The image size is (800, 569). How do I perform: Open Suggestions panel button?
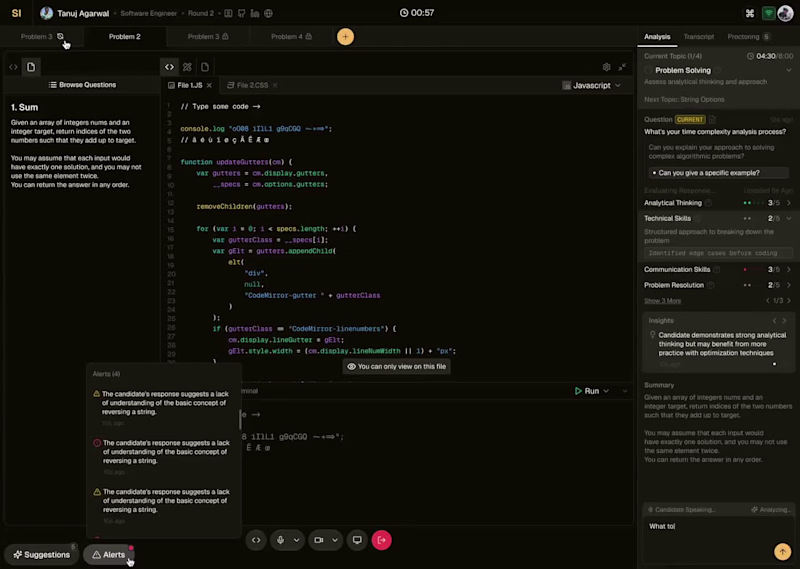[41, 555]
